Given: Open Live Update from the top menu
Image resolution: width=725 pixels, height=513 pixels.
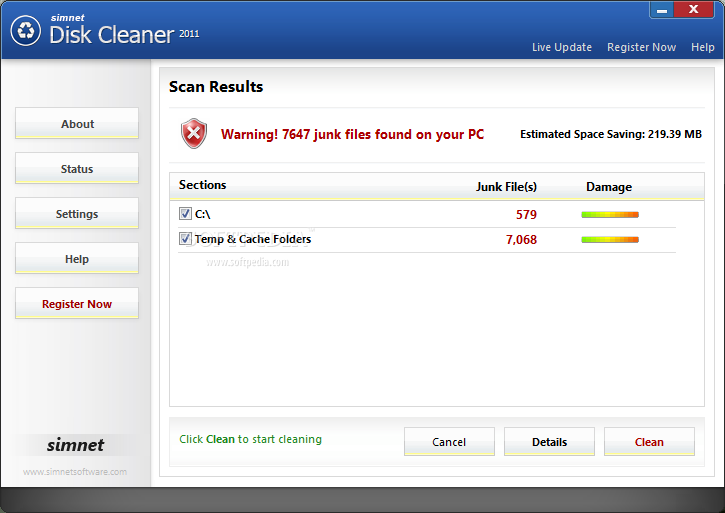Looking at the screenshot, I should point(562,47).
